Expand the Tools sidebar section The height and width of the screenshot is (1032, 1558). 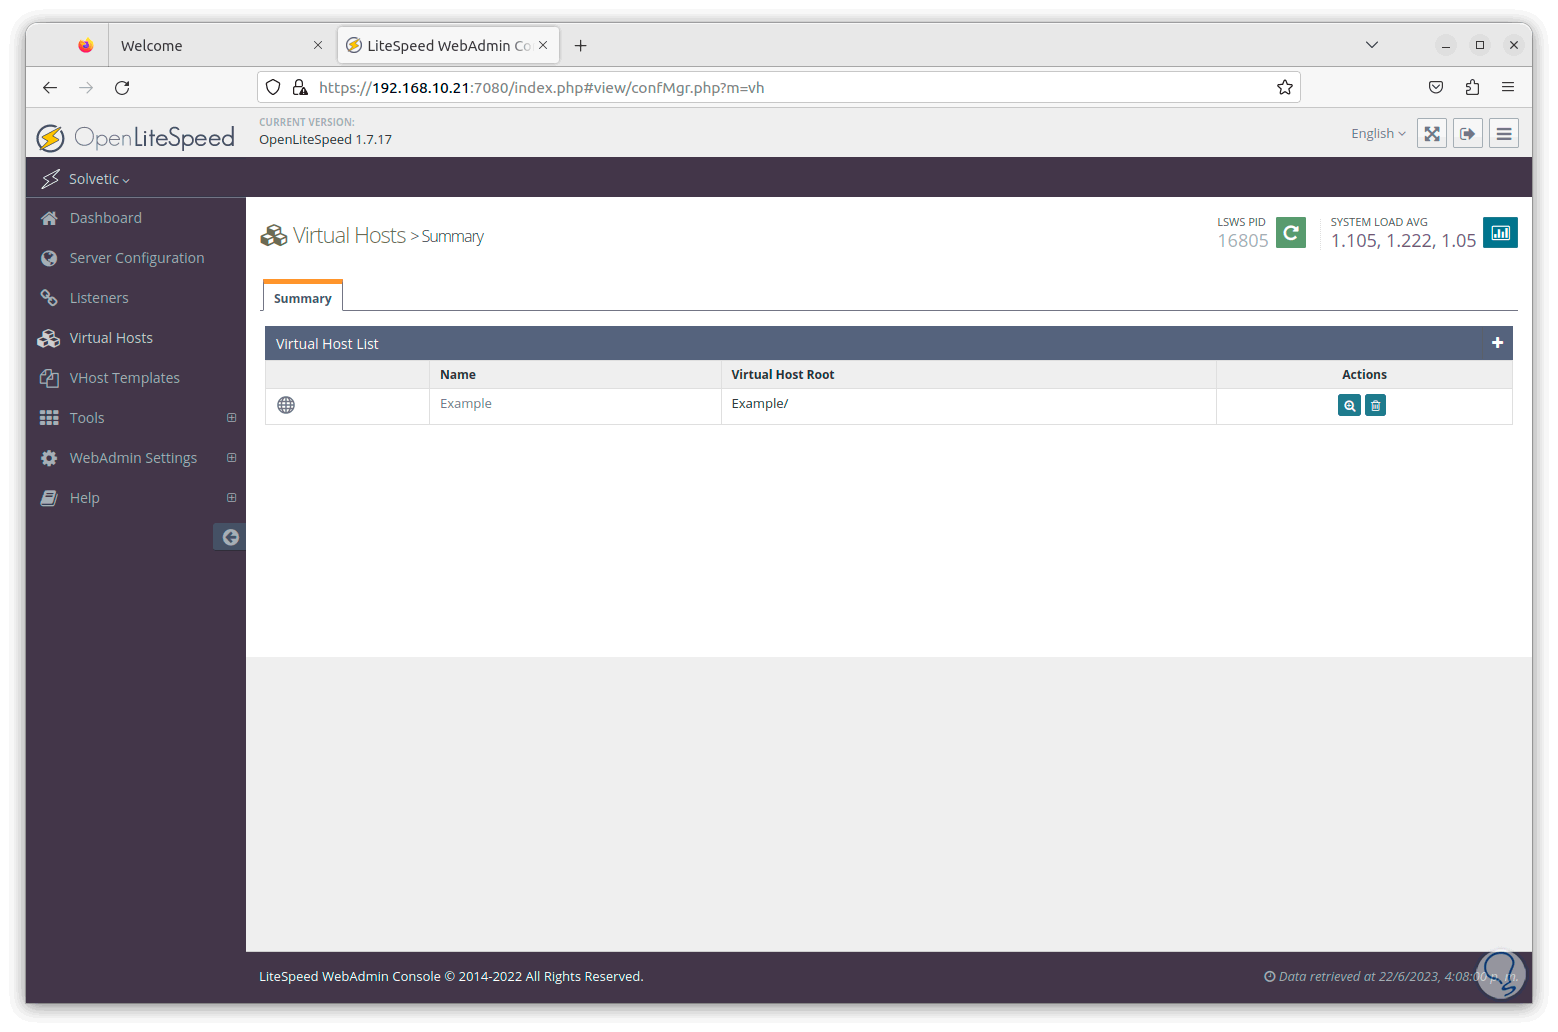232,417
